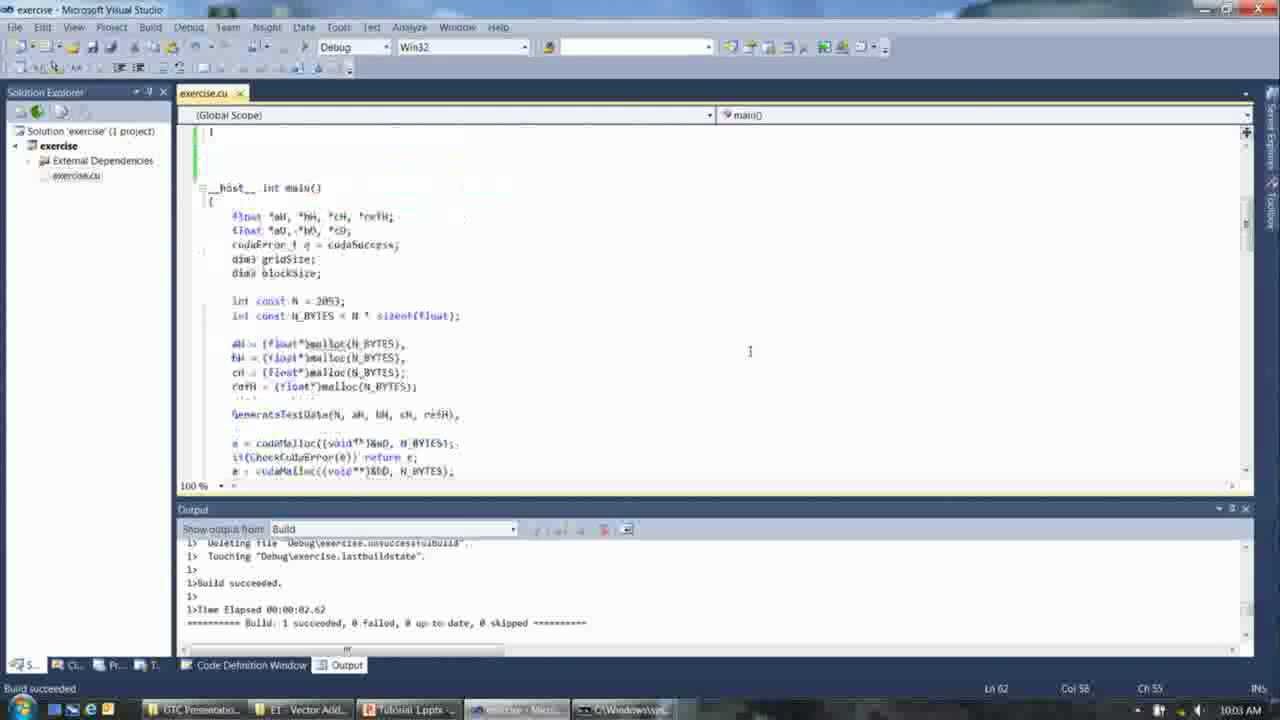Click the Output horizontal scrollbar
This screenshot has width=1280, height=720.
[346, 649]
